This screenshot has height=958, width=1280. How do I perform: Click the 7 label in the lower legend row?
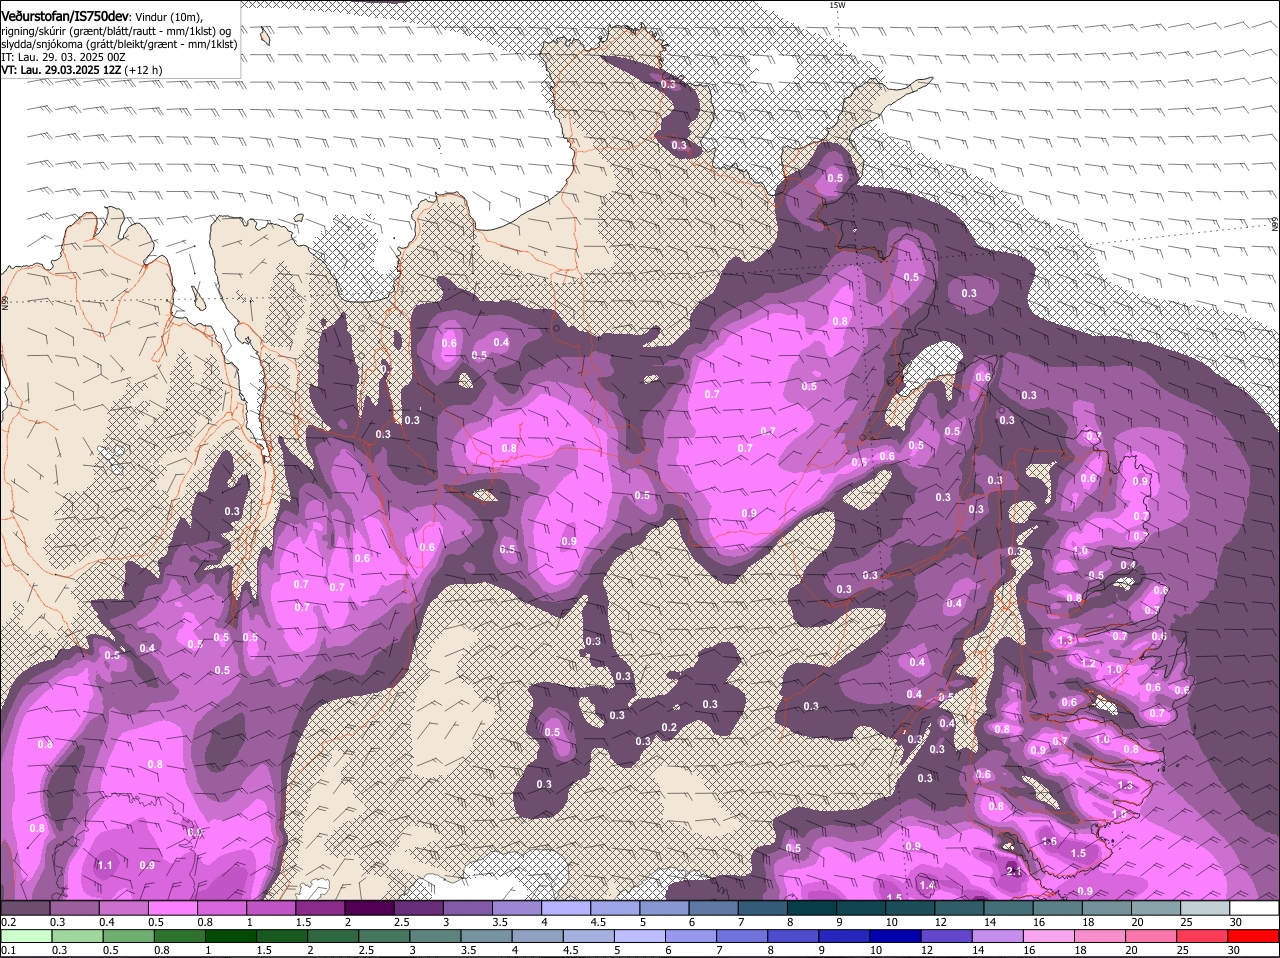click(x=720, y=949)
